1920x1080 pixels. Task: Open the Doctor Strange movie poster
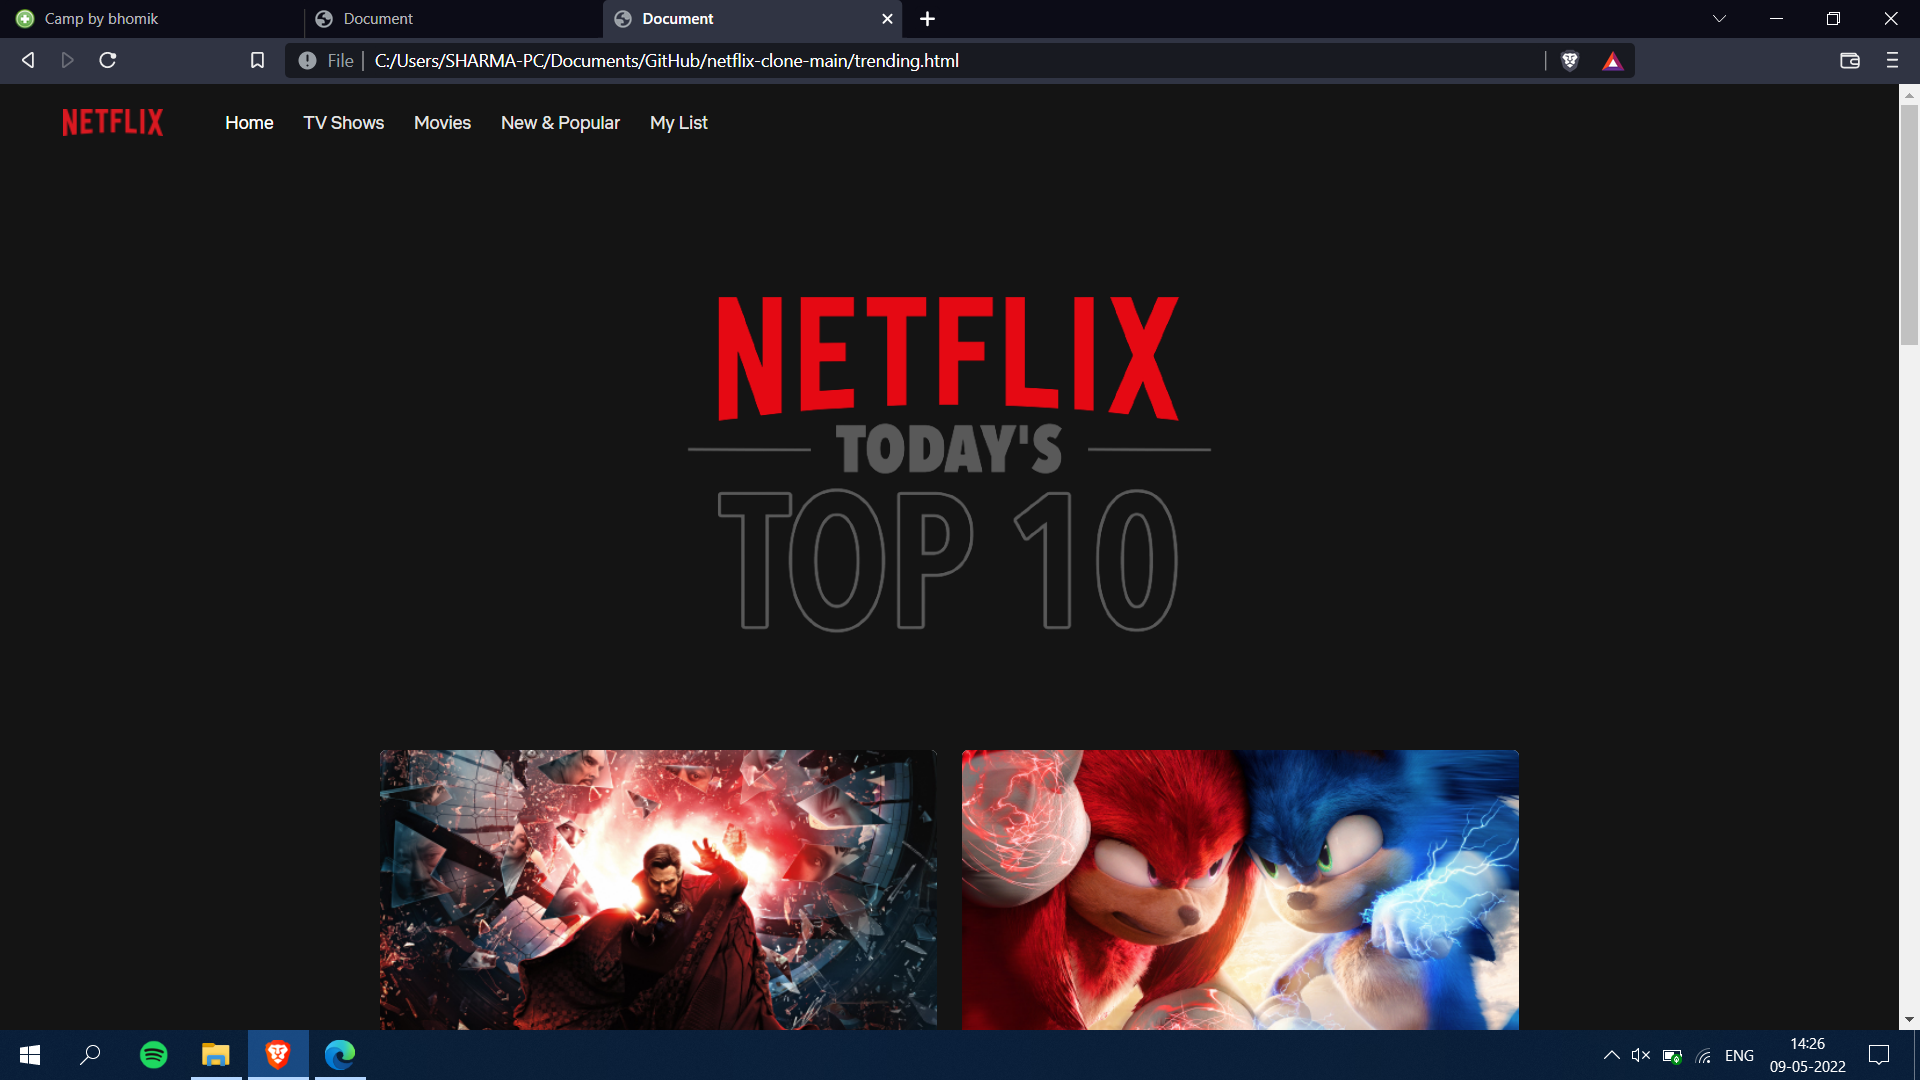click(x=657, y=890)
